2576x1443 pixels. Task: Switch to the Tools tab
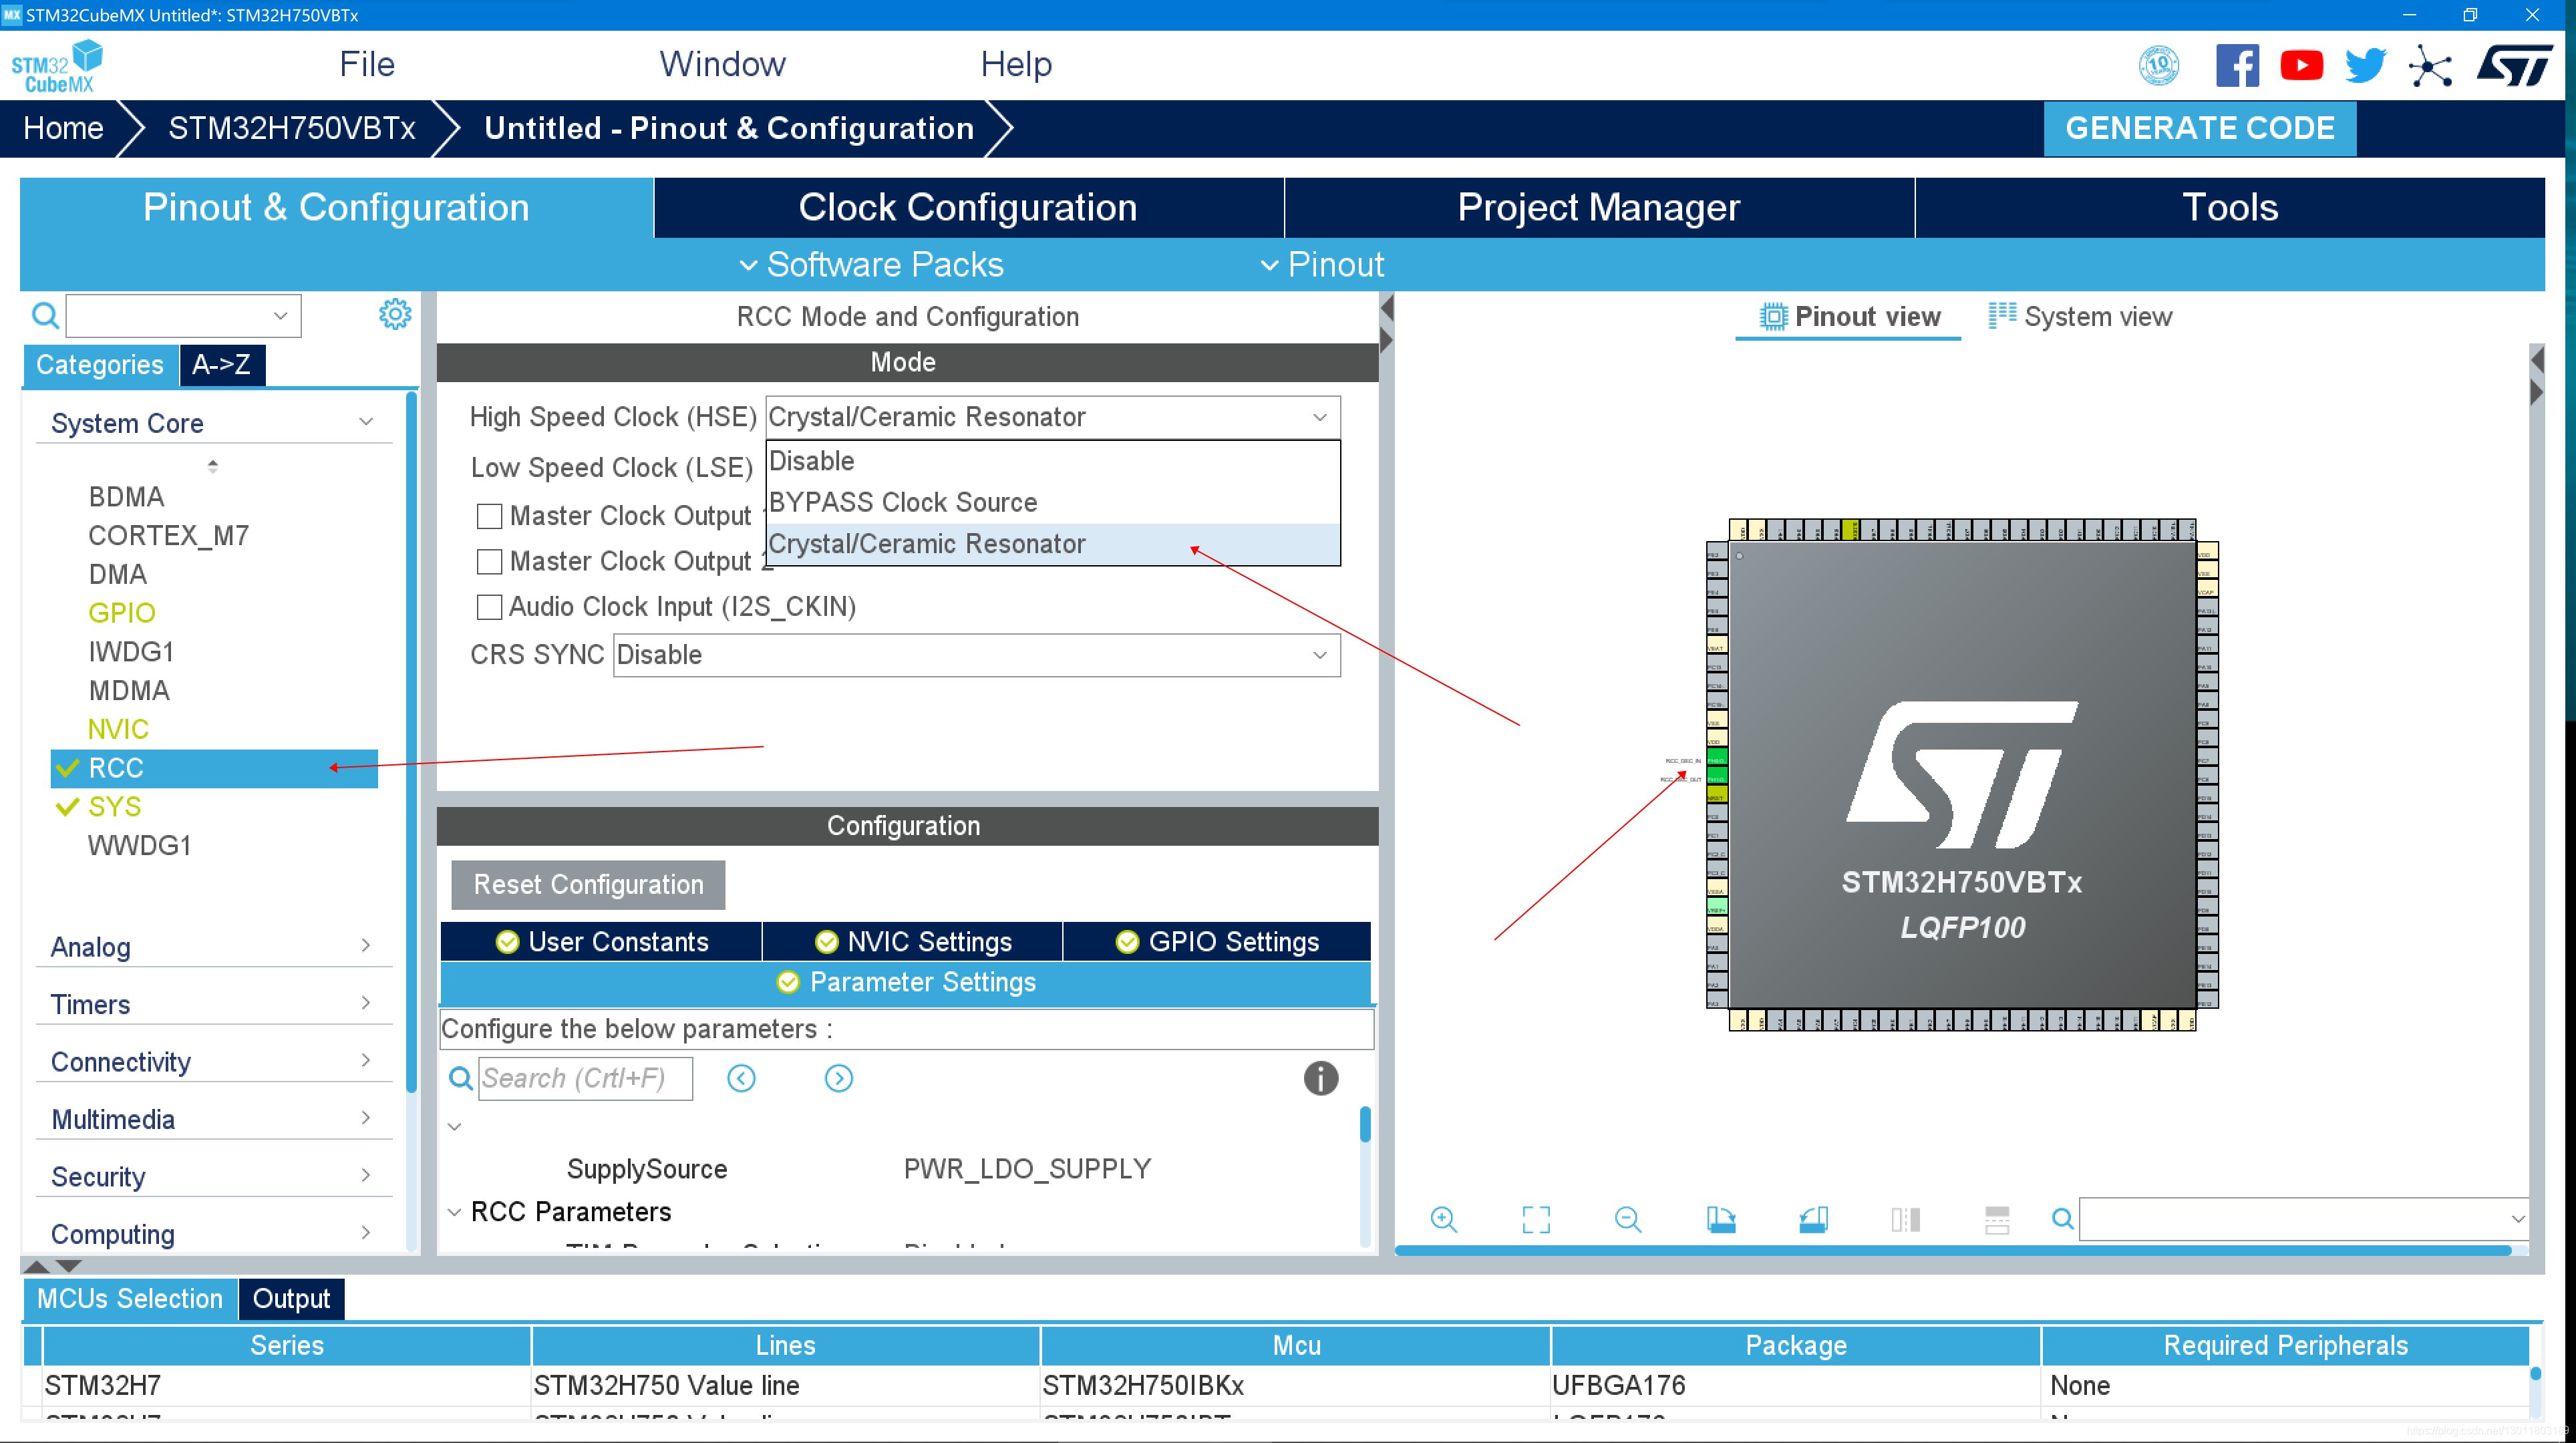[2229, 207]
